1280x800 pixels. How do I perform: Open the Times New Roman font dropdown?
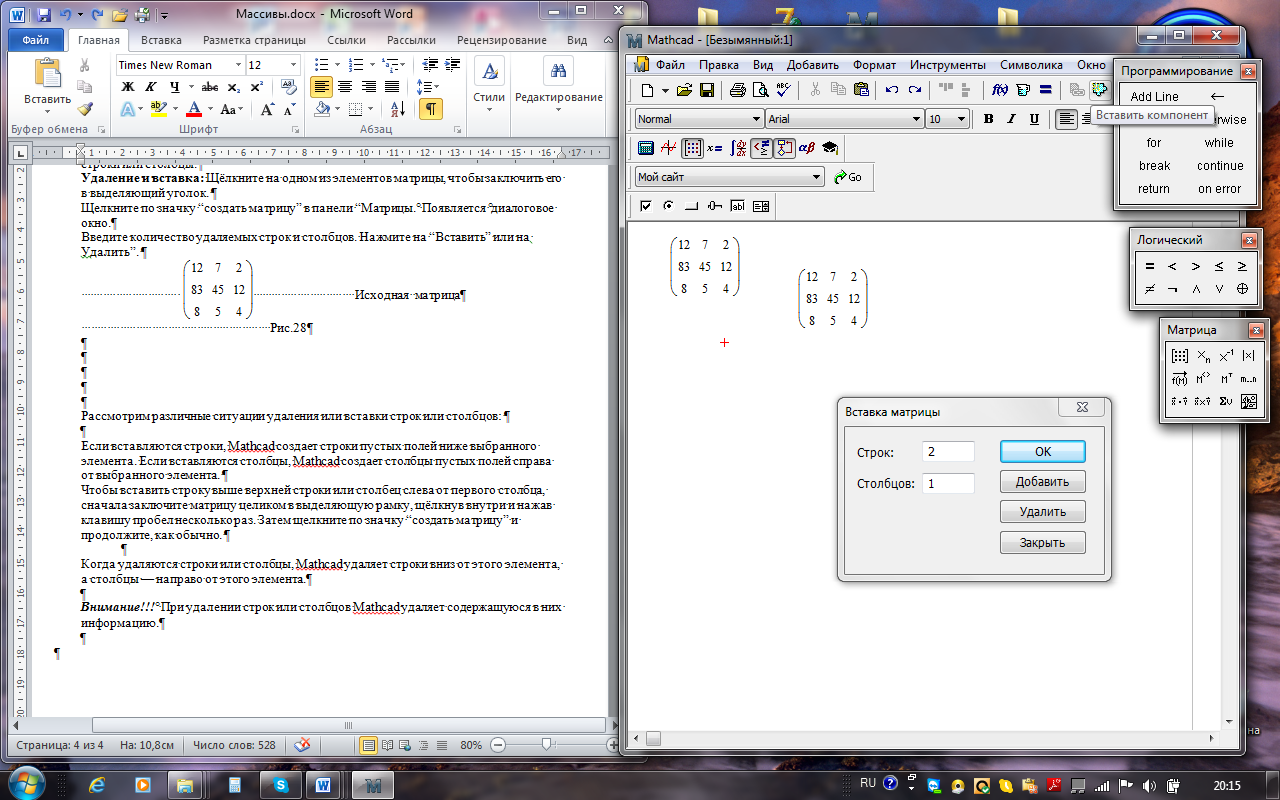click(237, 65)
